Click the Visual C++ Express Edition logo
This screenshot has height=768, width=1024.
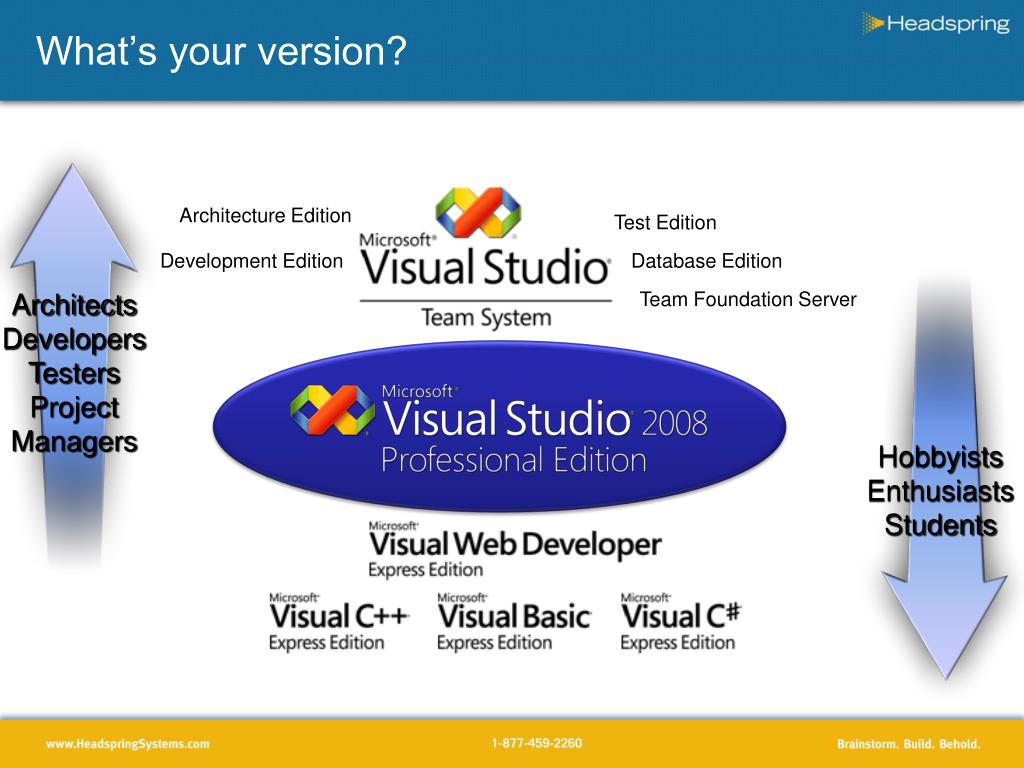coord(339,622)
